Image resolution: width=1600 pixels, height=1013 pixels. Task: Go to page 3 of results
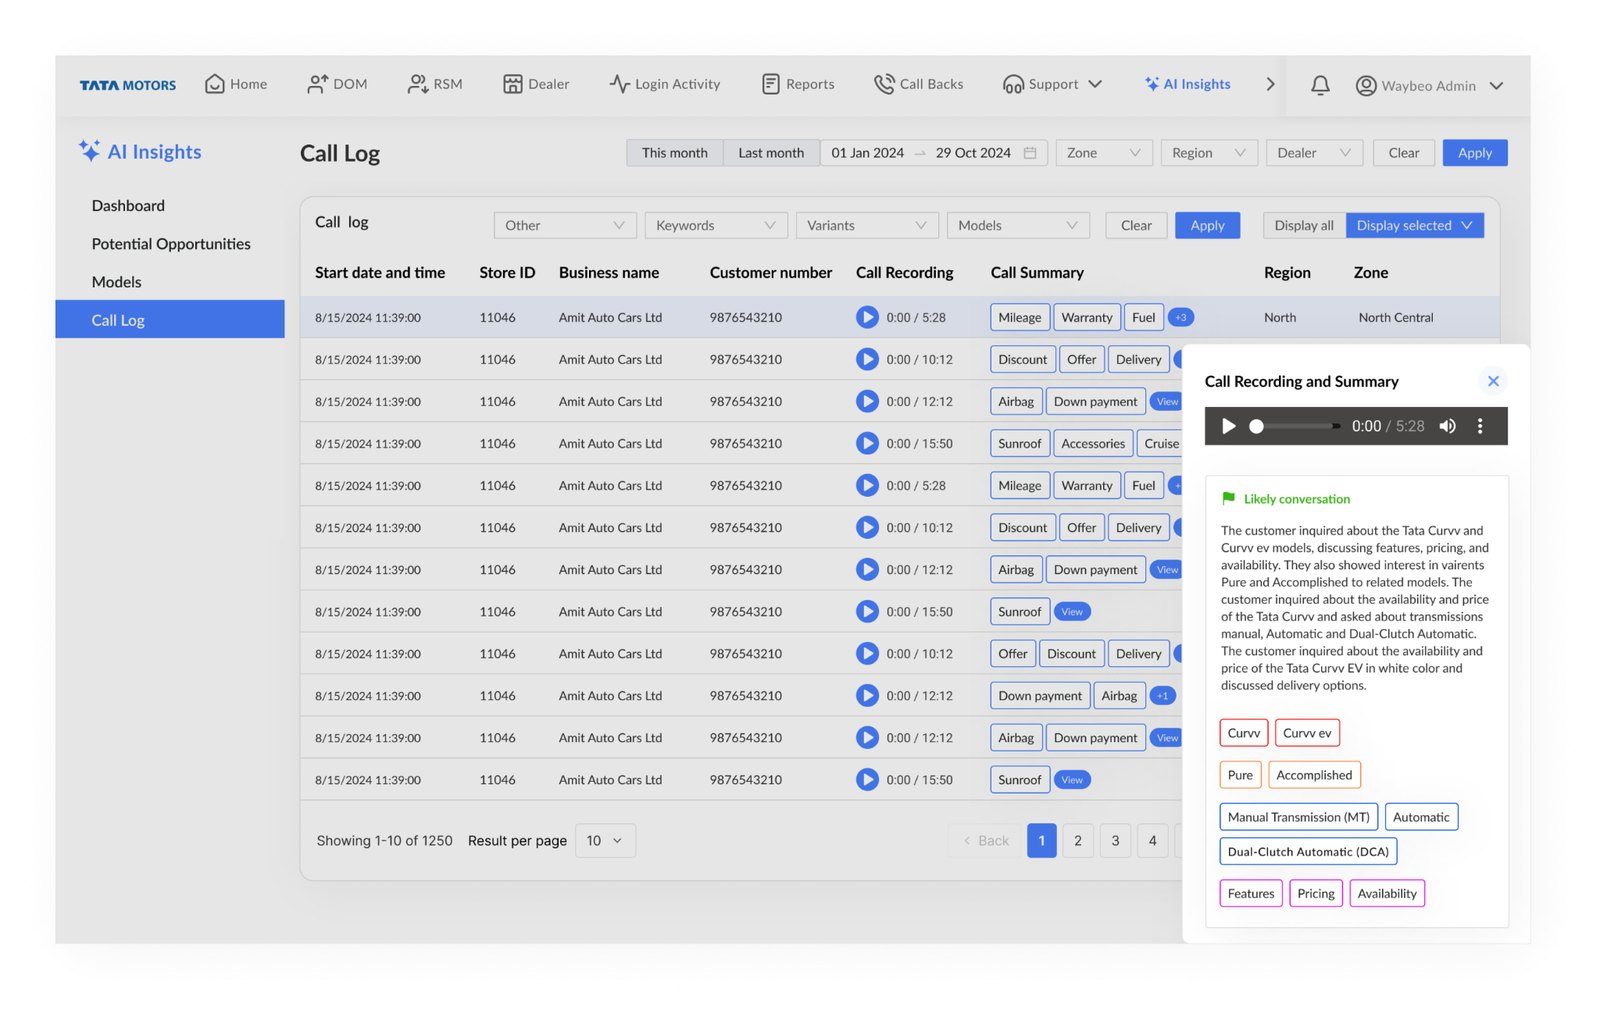coord(1115,840)
